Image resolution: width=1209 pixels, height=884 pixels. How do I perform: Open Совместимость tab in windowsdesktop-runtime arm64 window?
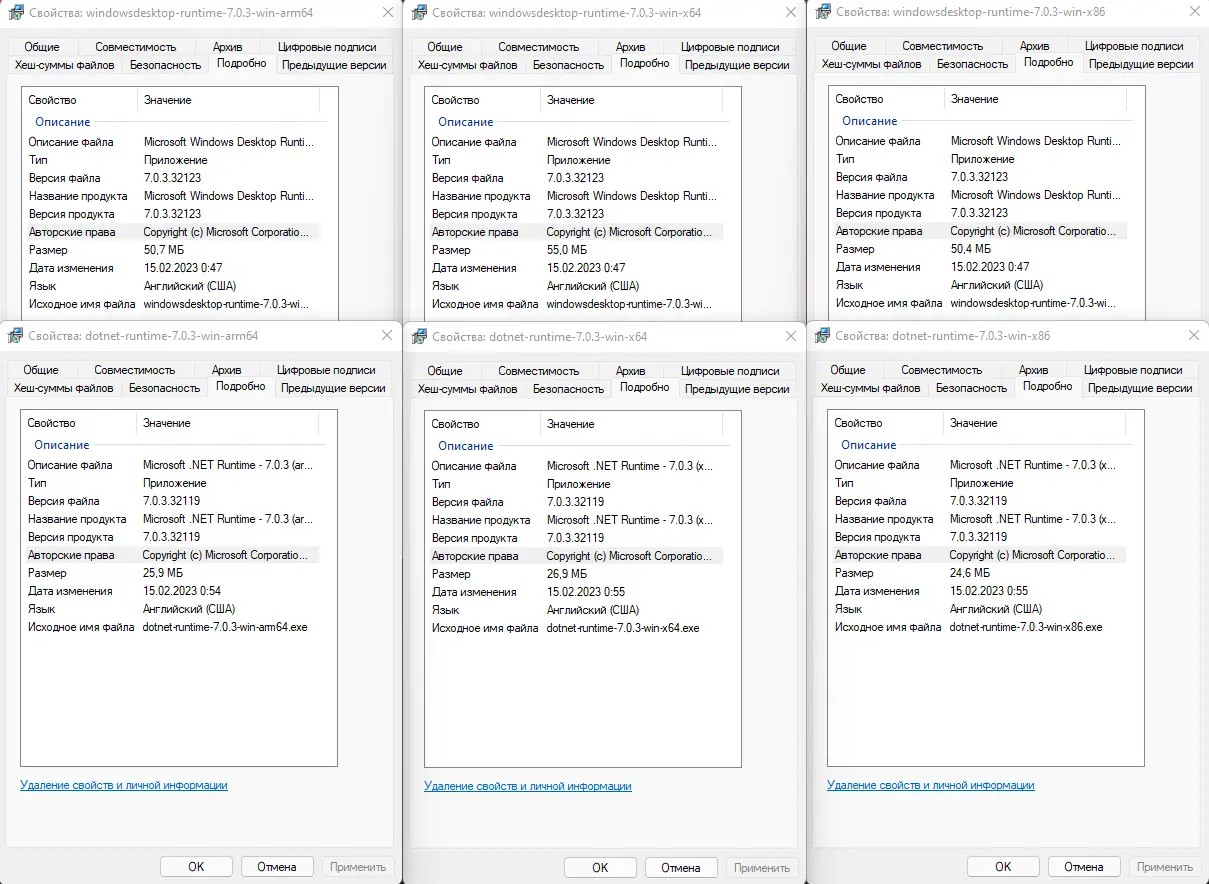coord(136,47)
